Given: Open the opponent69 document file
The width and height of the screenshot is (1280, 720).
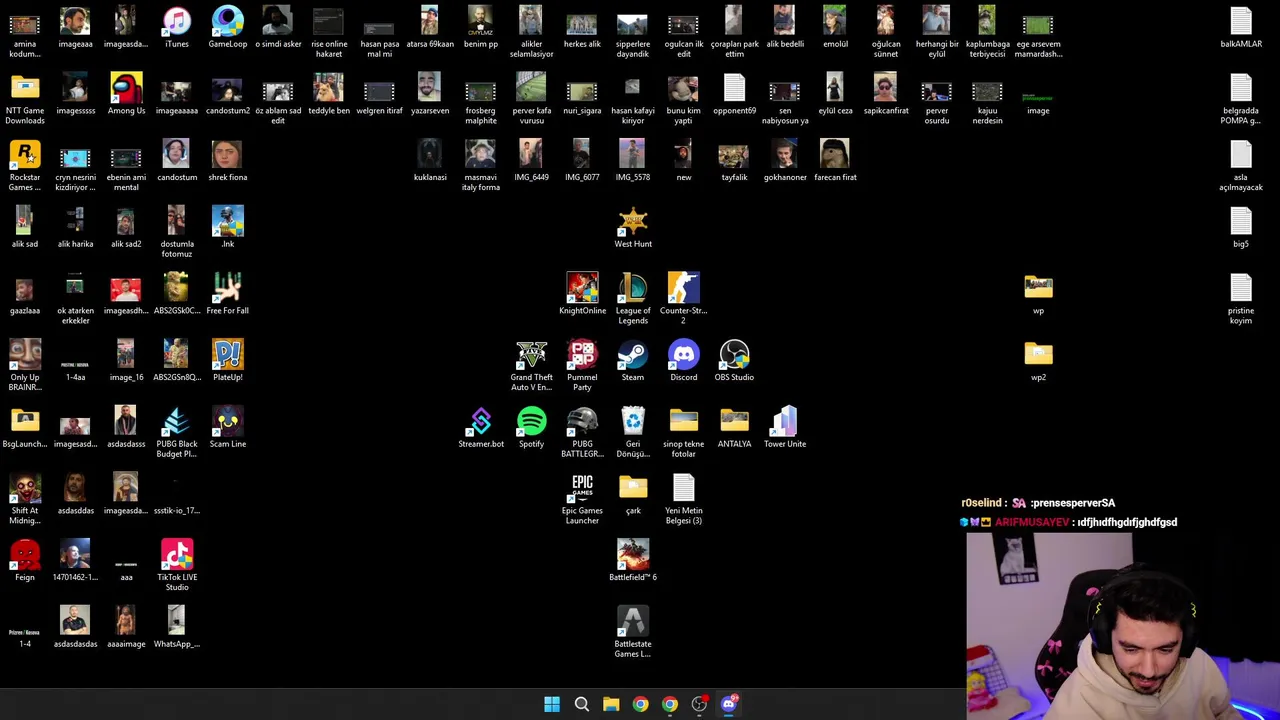Looking at the screenshot, I should click(x=734, y=95).
